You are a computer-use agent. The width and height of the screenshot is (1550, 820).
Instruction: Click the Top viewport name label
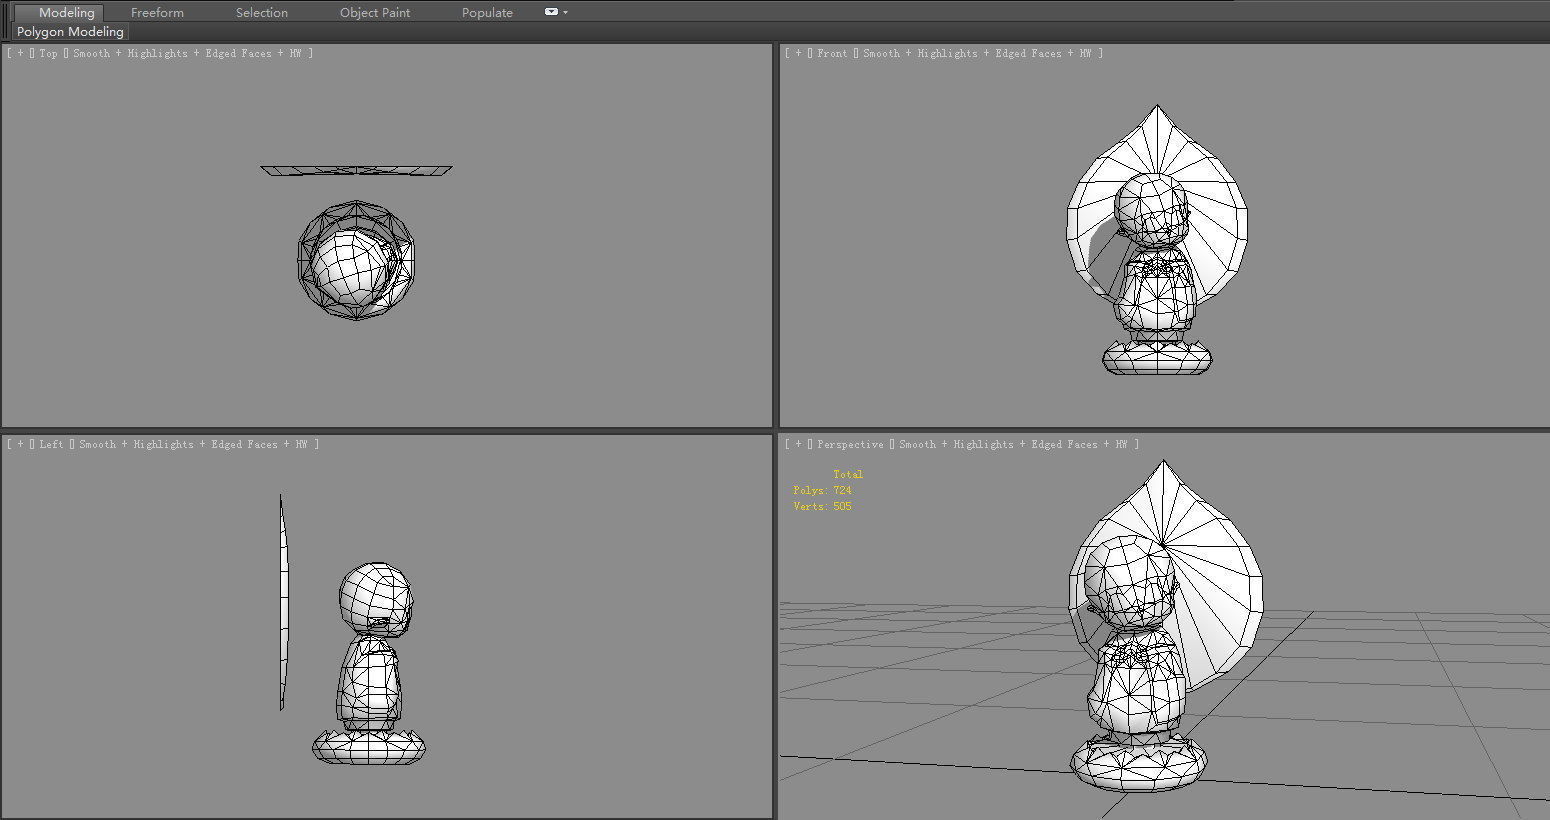click(48, 53)
